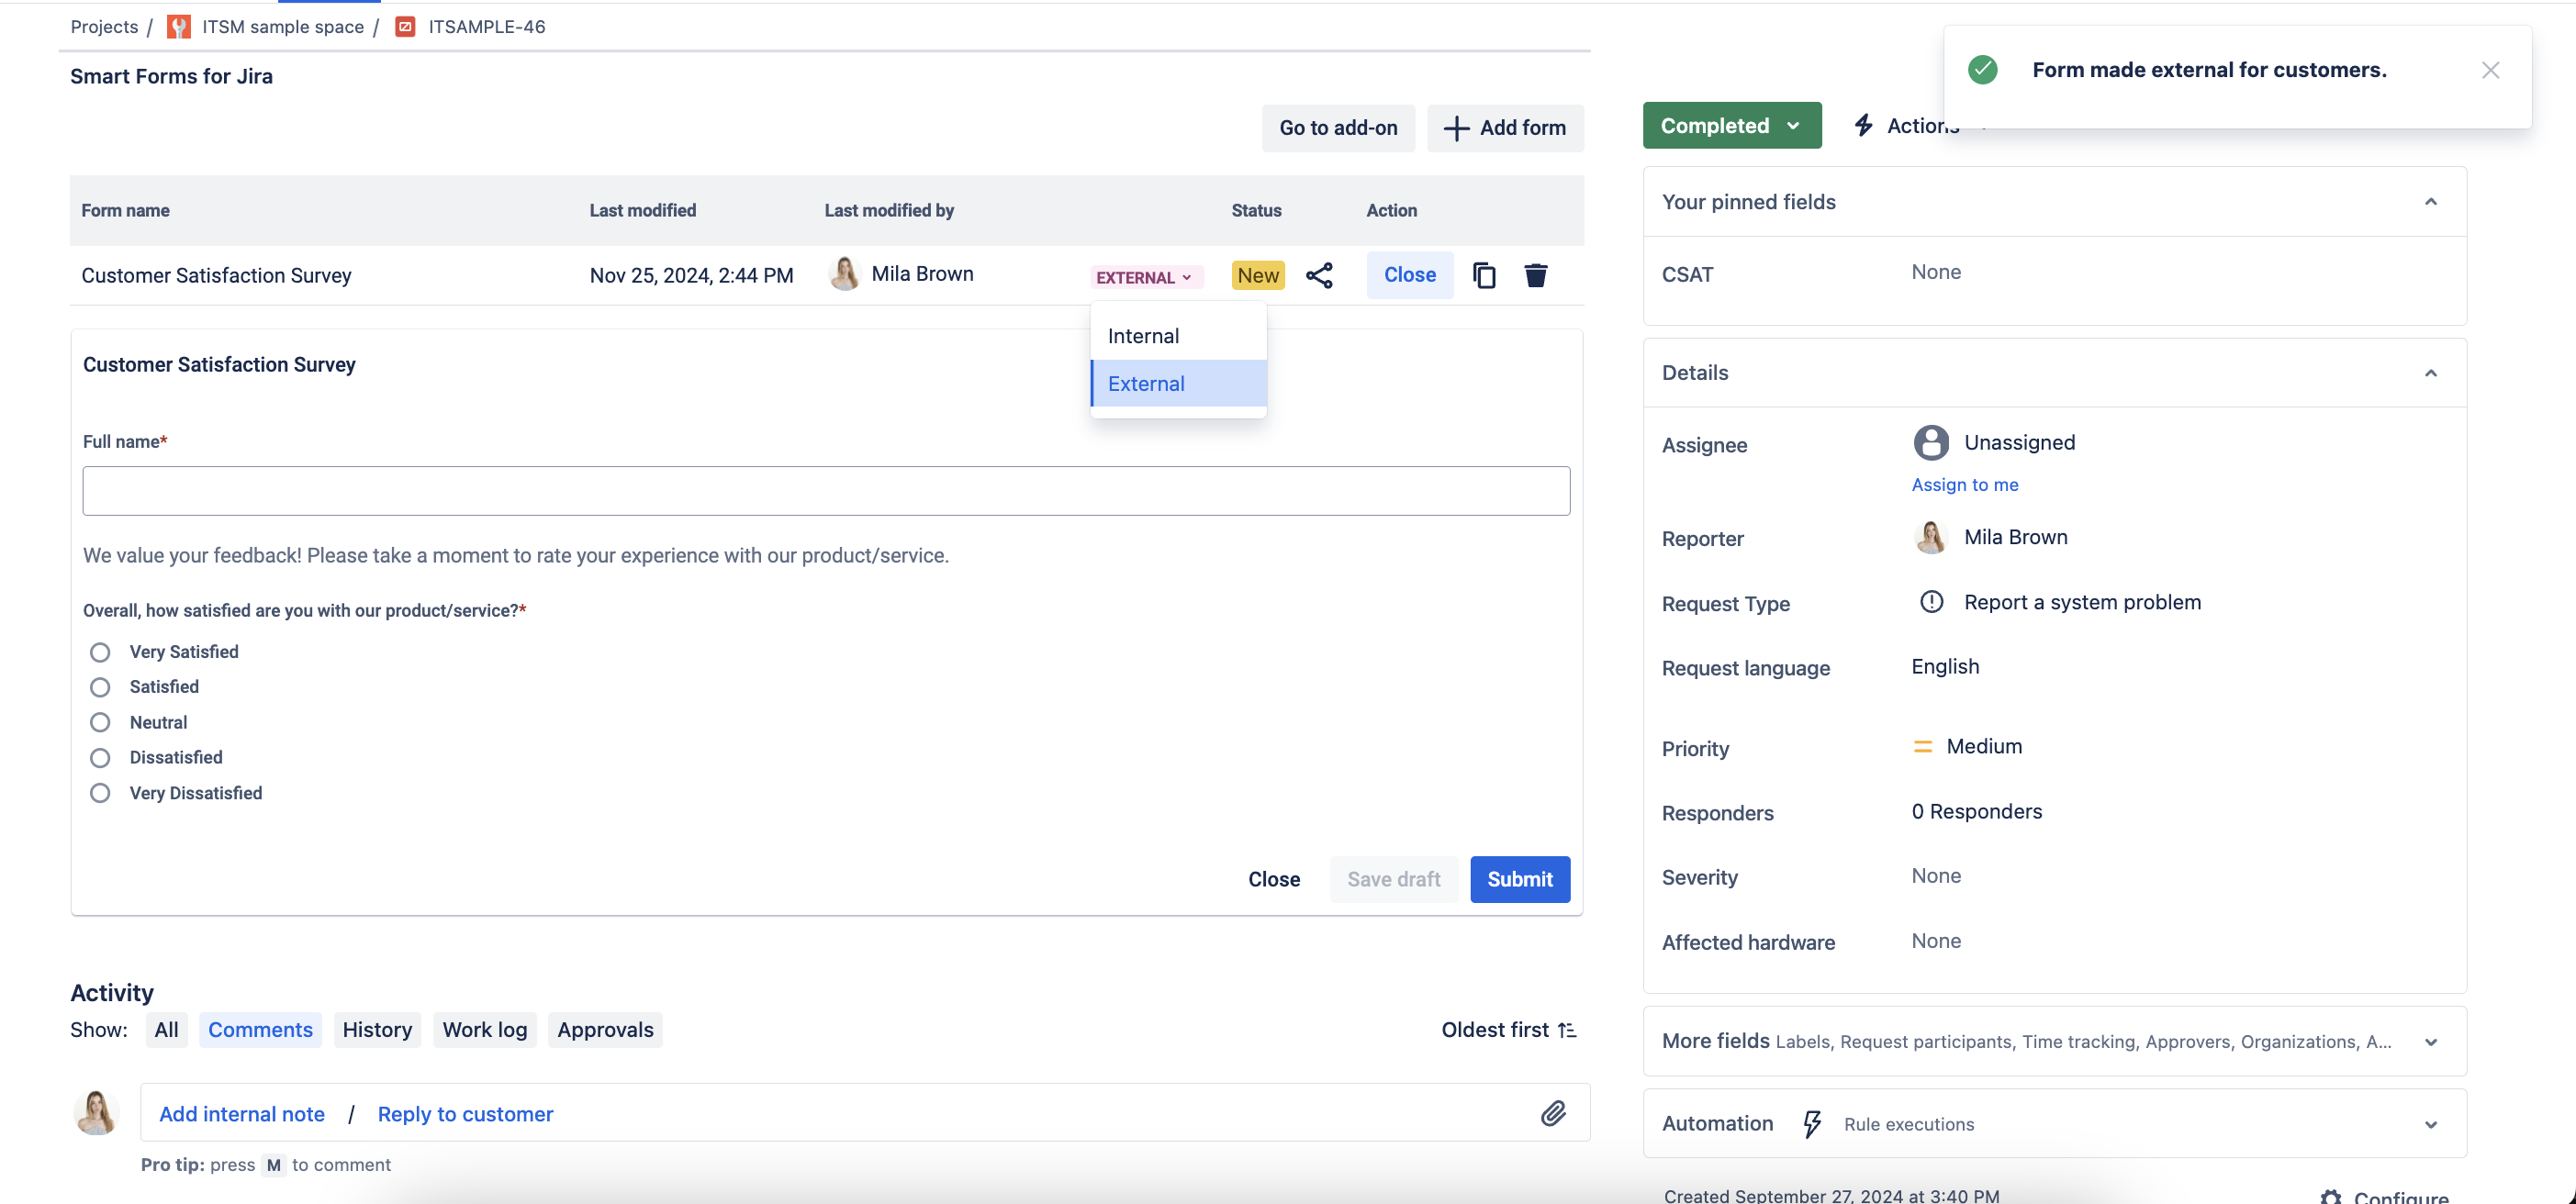Expand the Completed status dropdown

pyautogui.click(x=1731, y=125)
